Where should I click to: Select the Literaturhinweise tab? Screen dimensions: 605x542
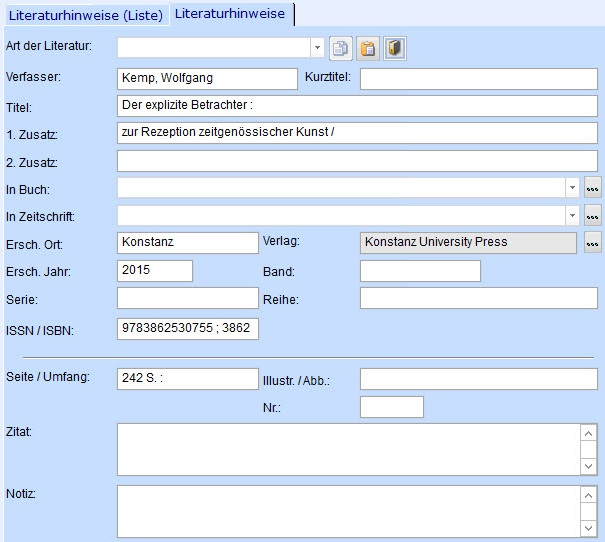[230, 14]
